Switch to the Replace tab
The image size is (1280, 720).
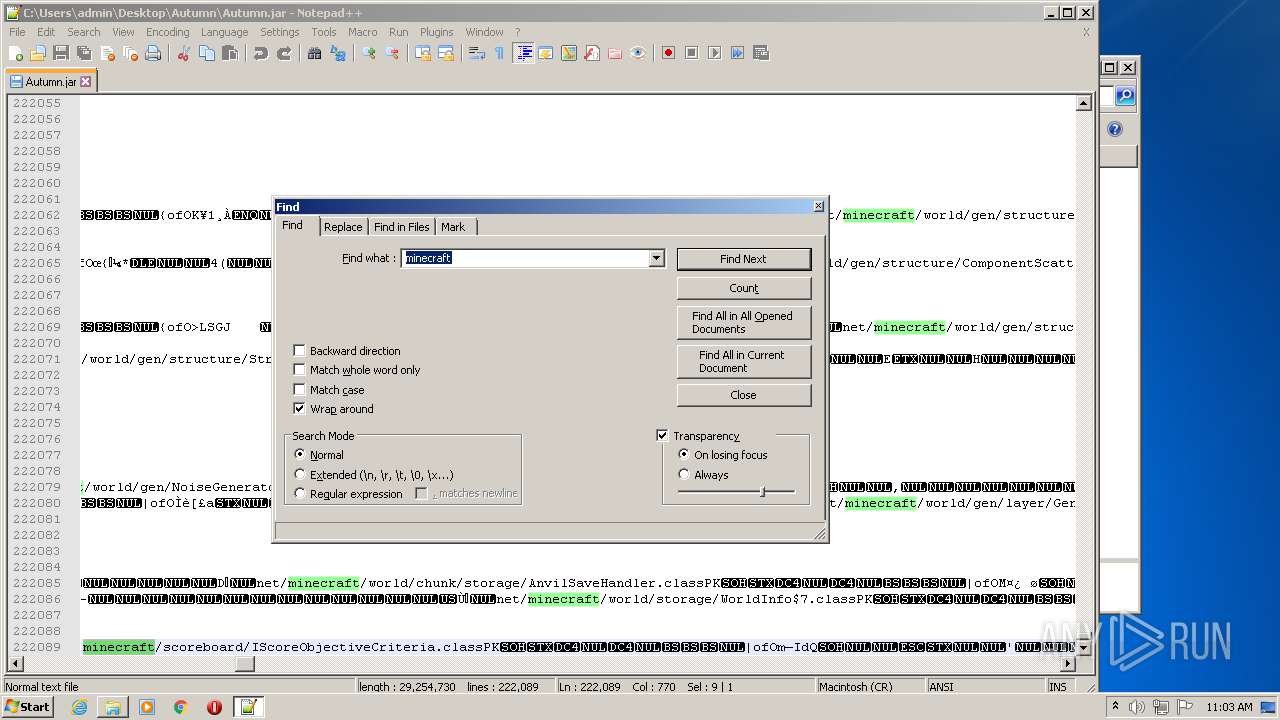tap(343, 227)
